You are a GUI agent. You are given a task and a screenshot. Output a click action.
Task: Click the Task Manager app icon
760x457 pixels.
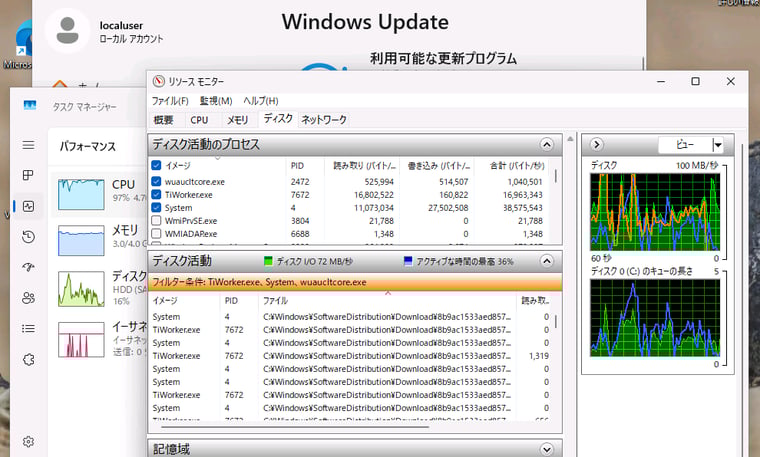pyautogui.click(x=30, y=105)
